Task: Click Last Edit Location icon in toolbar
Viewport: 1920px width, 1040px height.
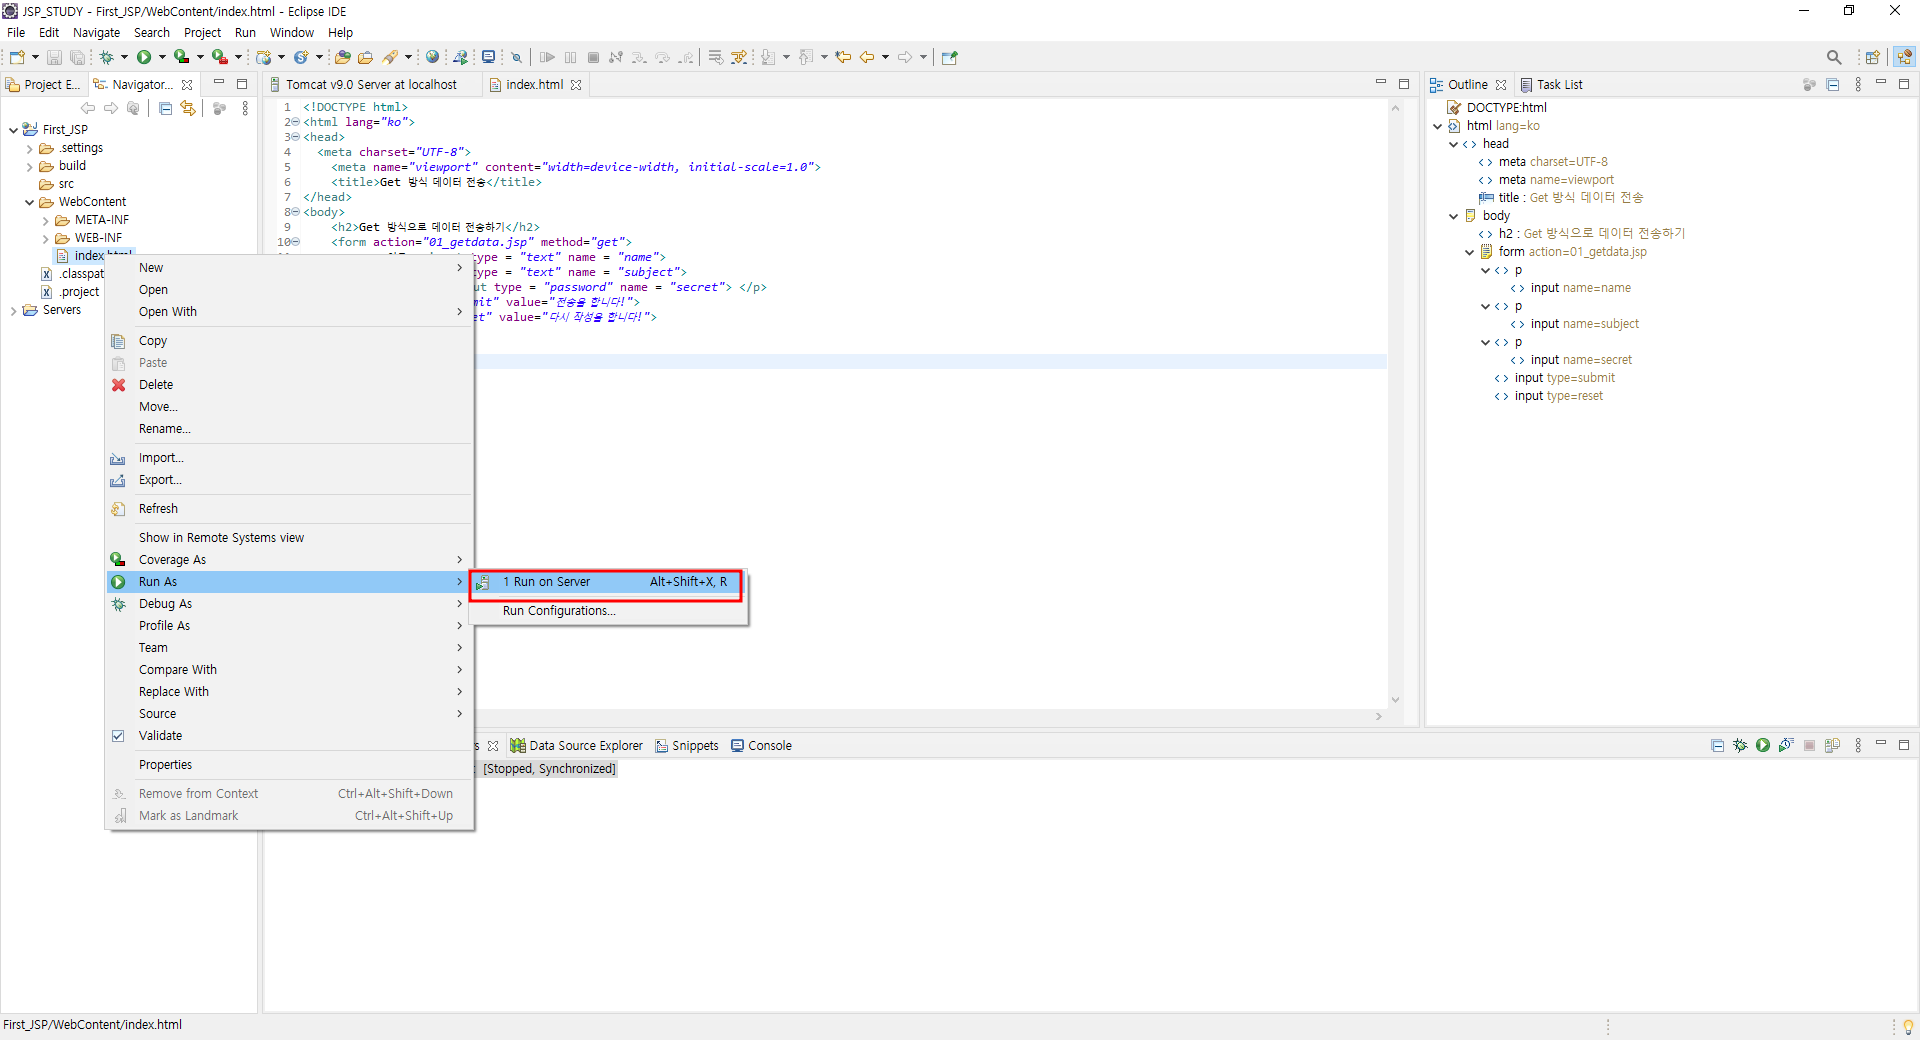Action: coord(843,57)
